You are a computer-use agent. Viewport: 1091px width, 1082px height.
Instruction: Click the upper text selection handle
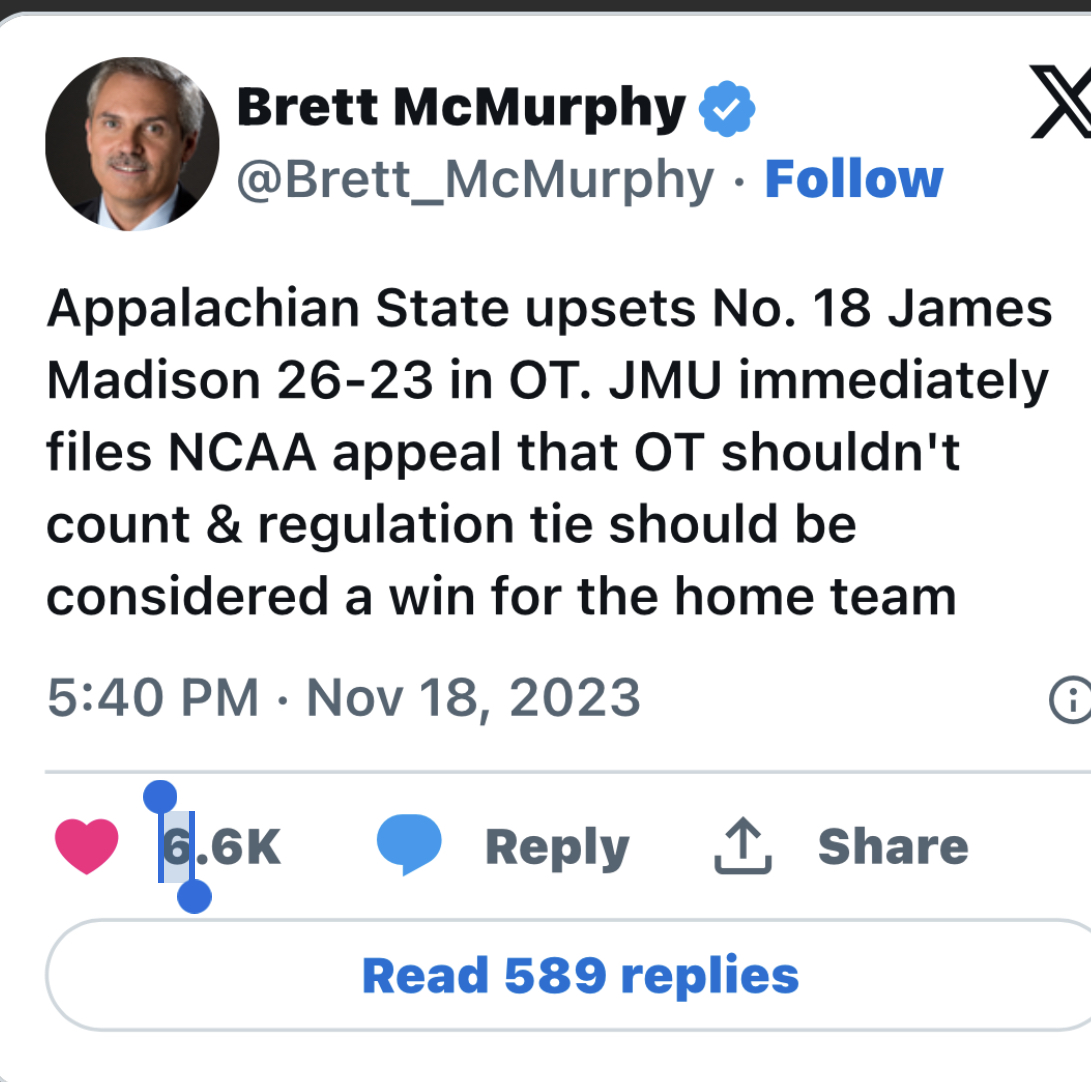(160, 797)
